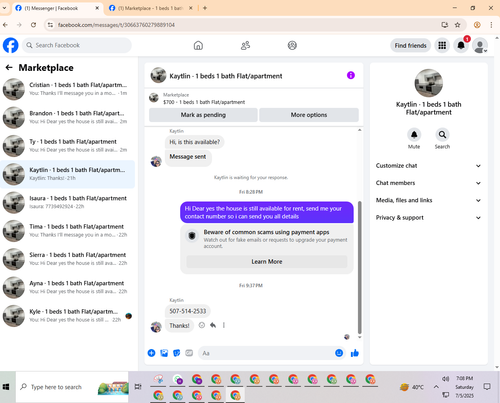The height and width of the screenshot is (403, 500).
Task: React to the Thanks! message with emoji
Action: click(x=202, y=325)
